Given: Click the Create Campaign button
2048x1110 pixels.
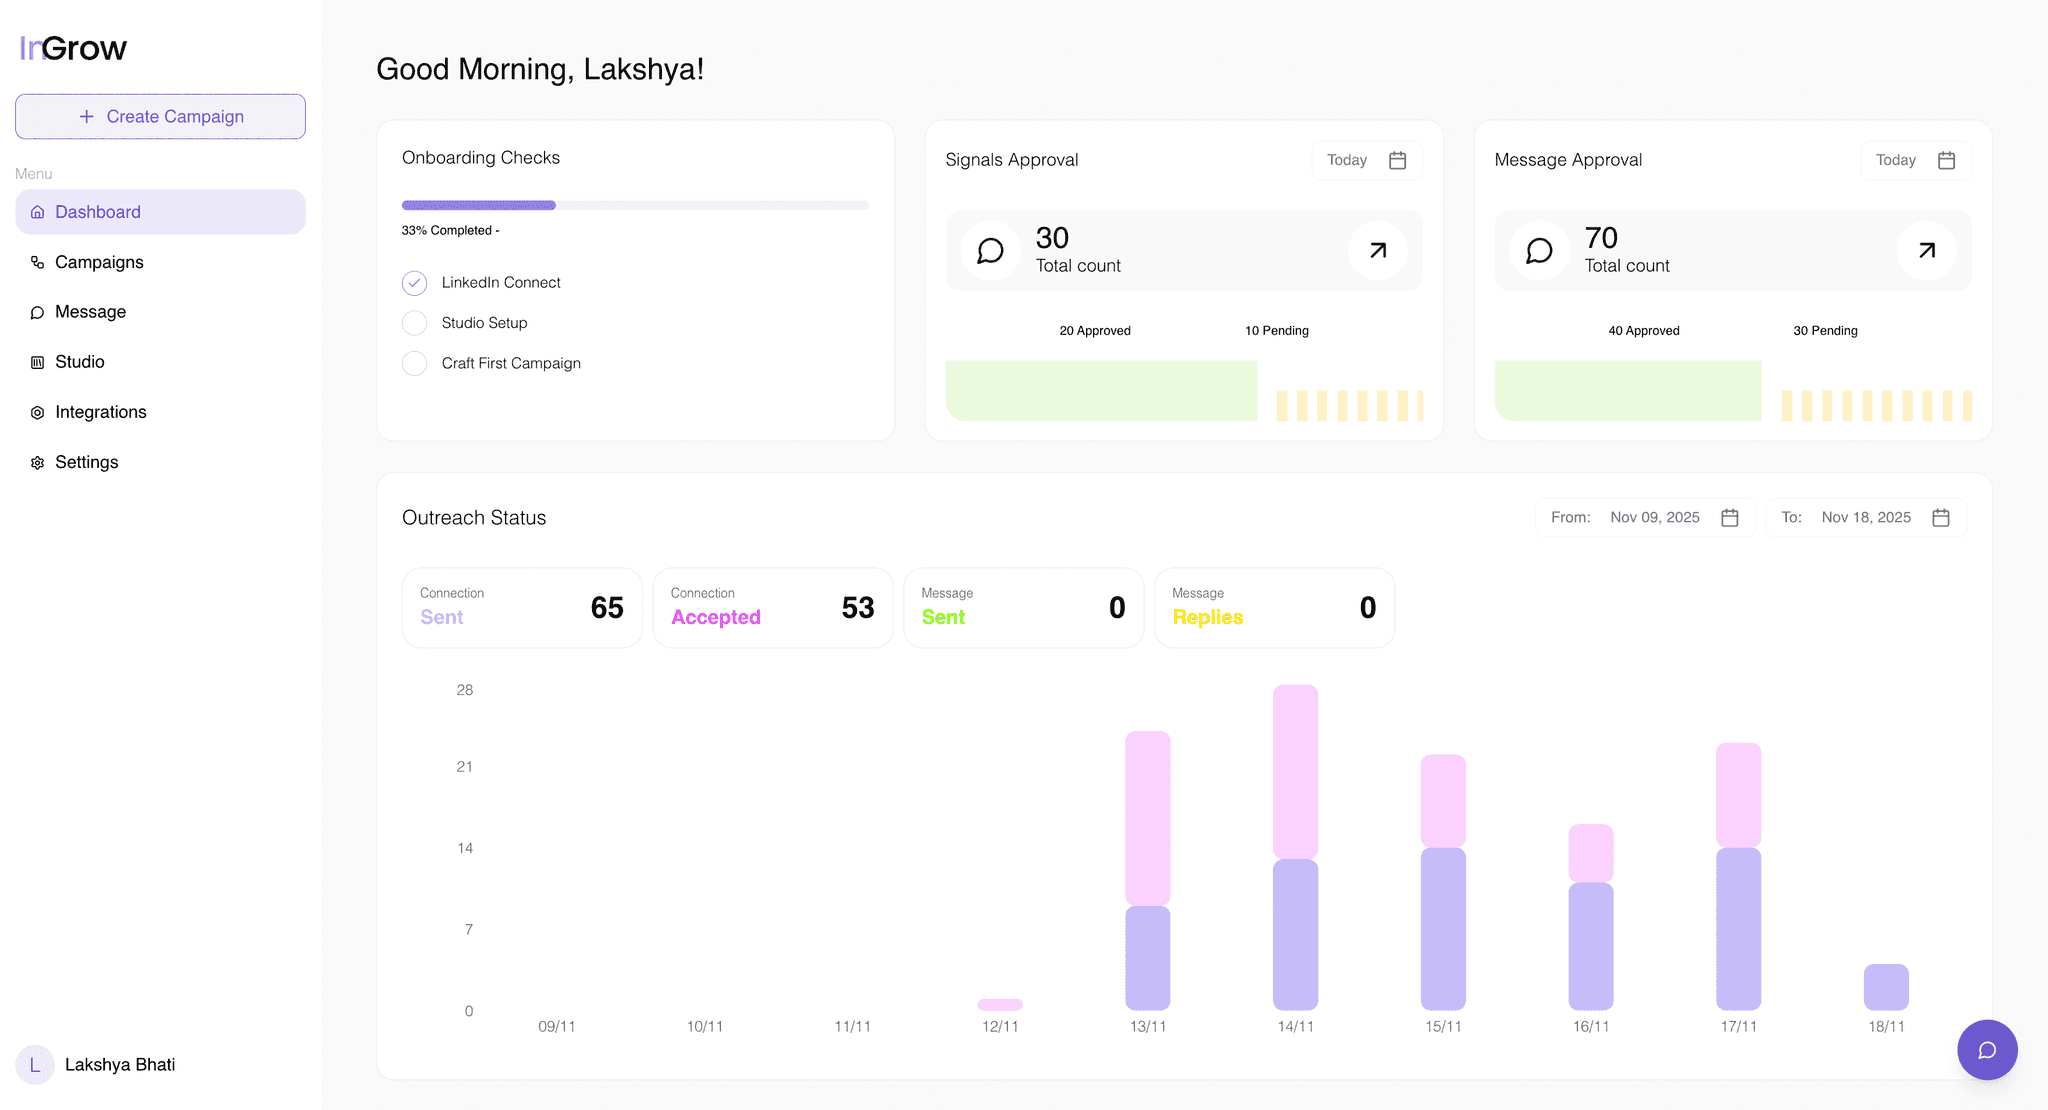Looking at the screenshot, I should coord(160,116).
